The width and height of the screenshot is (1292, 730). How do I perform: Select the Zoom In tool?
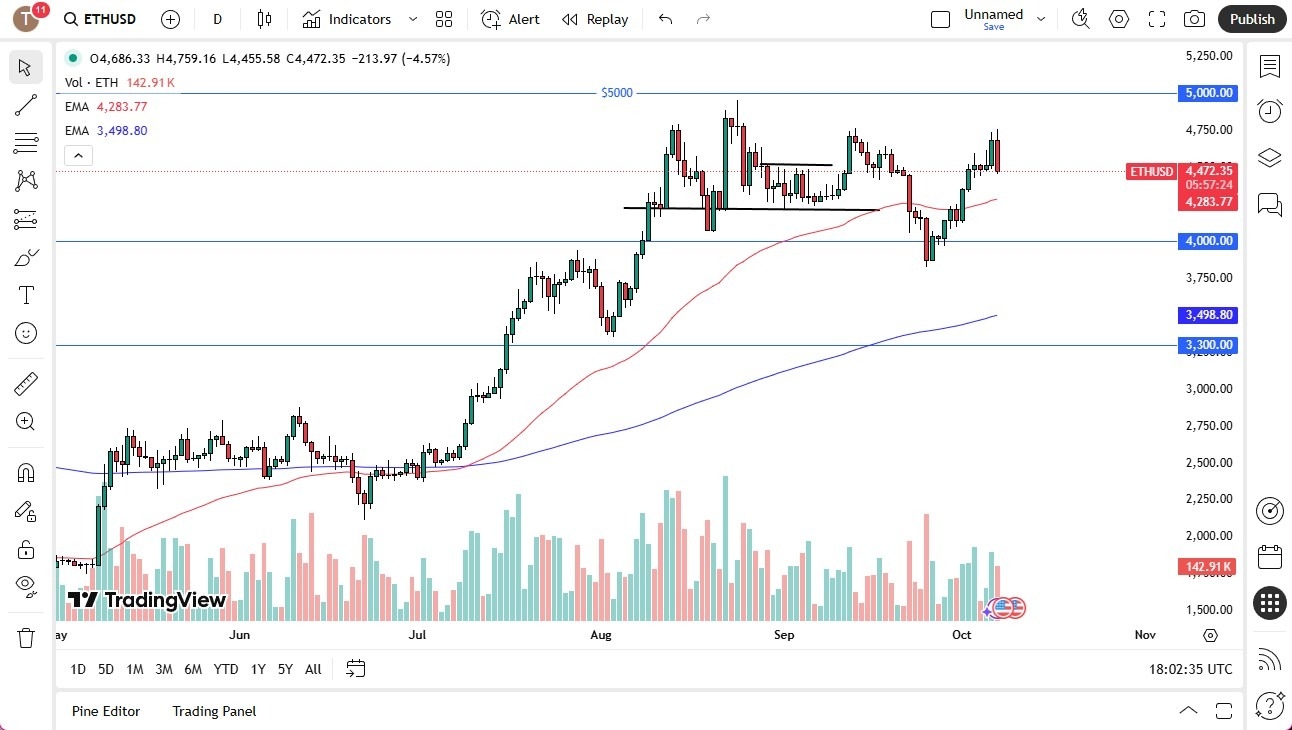[26, 421]
